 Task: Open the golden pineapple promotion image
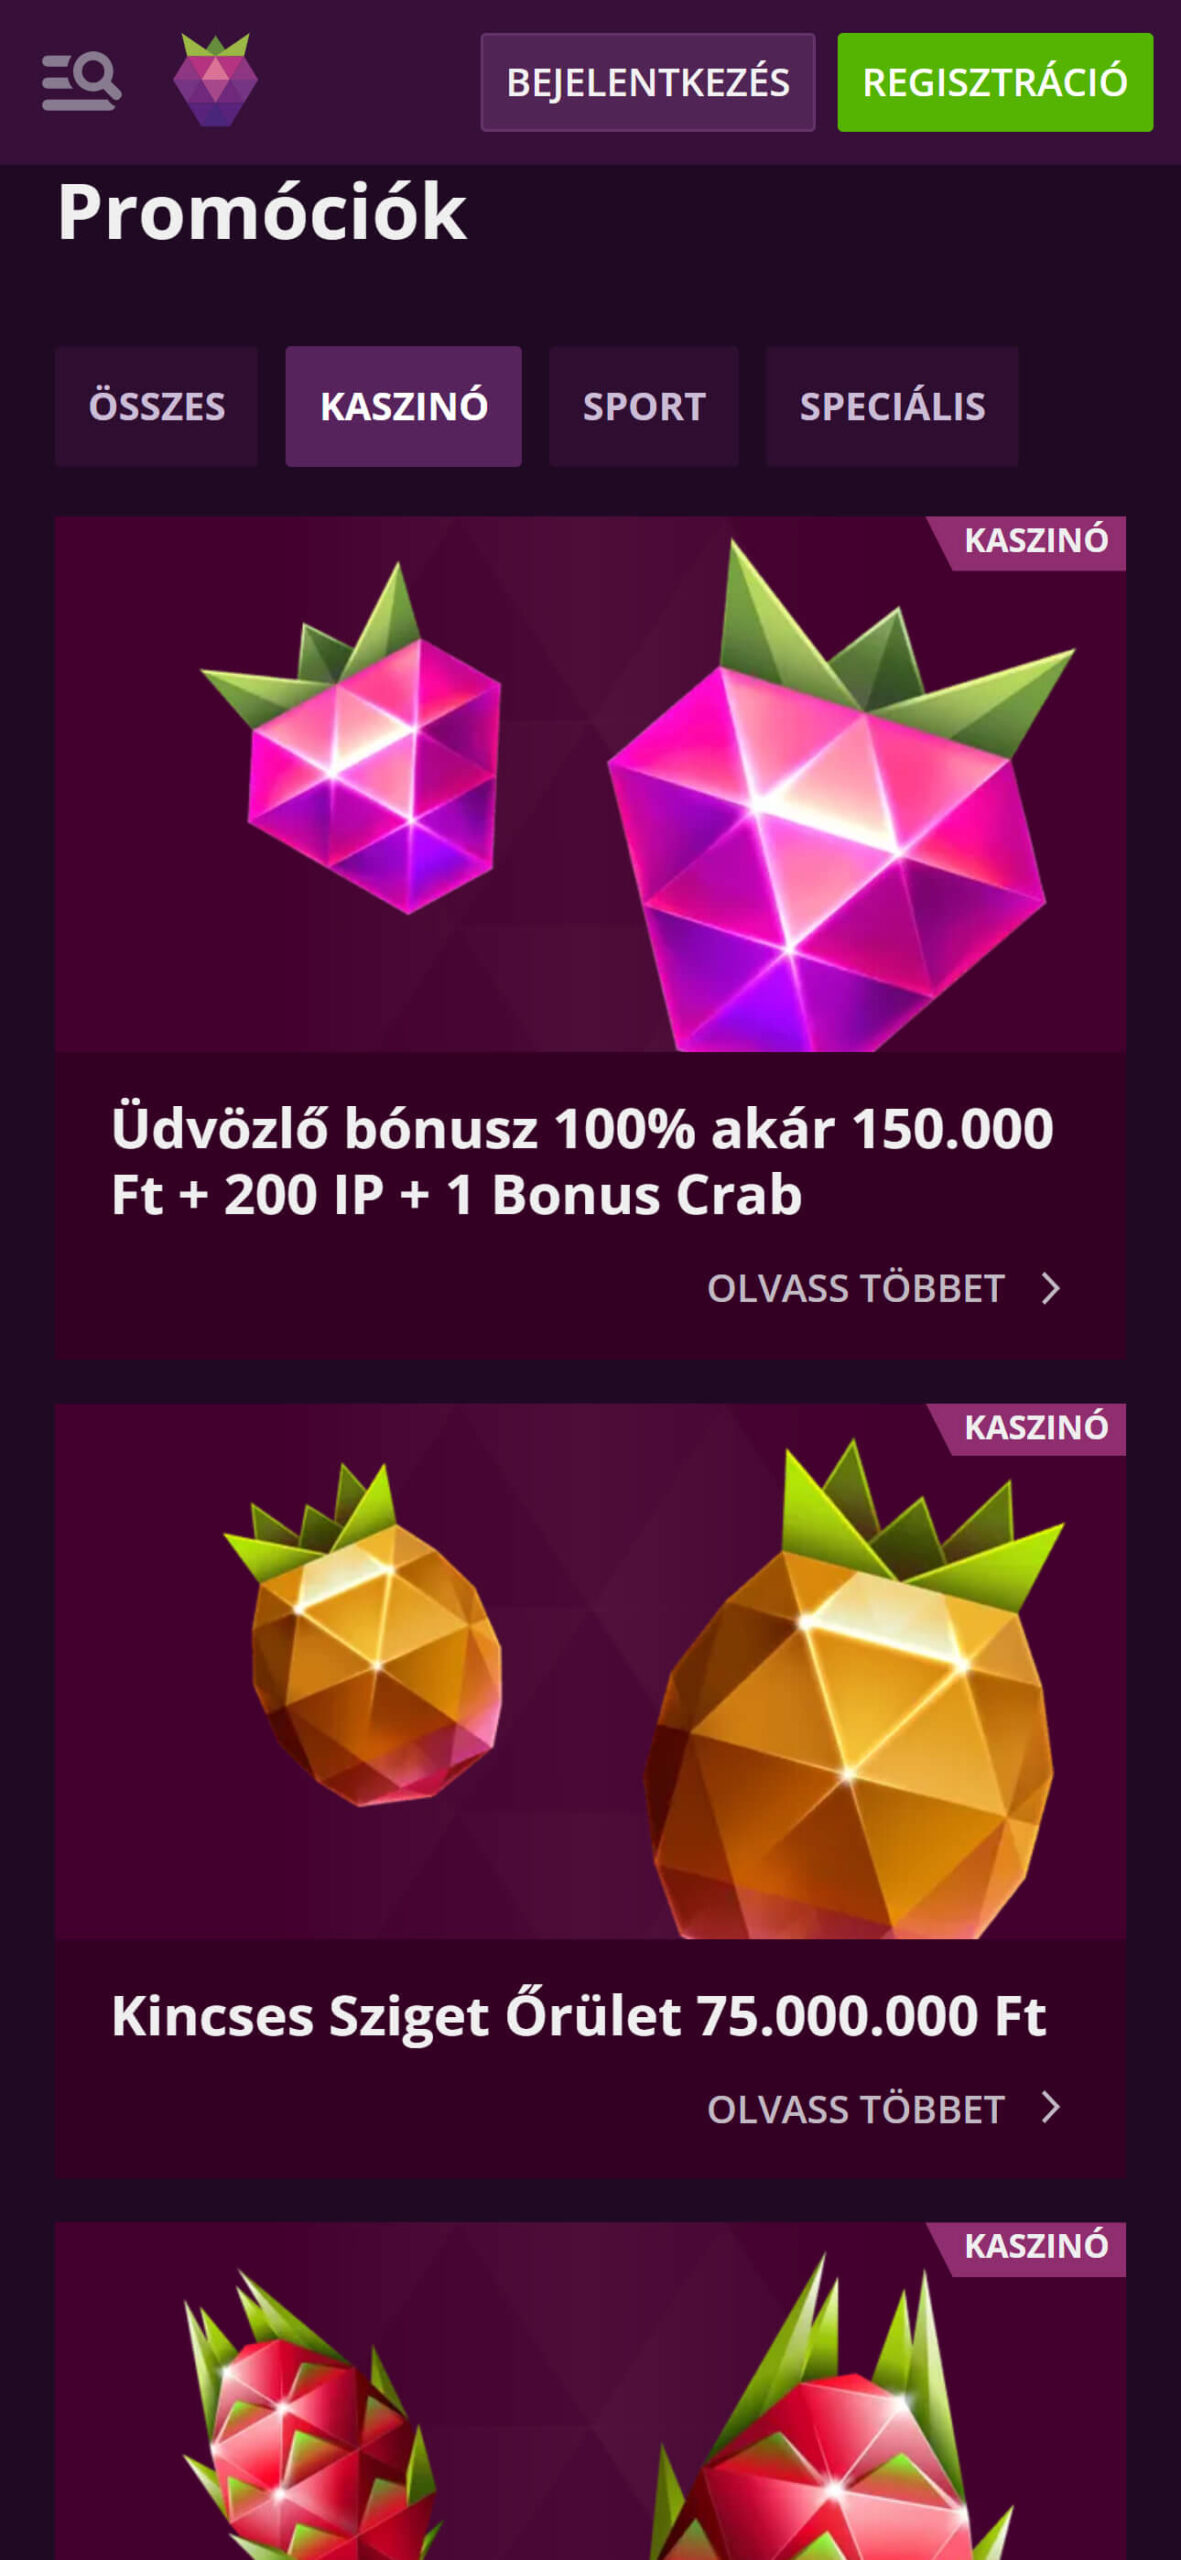point(590,1672)
